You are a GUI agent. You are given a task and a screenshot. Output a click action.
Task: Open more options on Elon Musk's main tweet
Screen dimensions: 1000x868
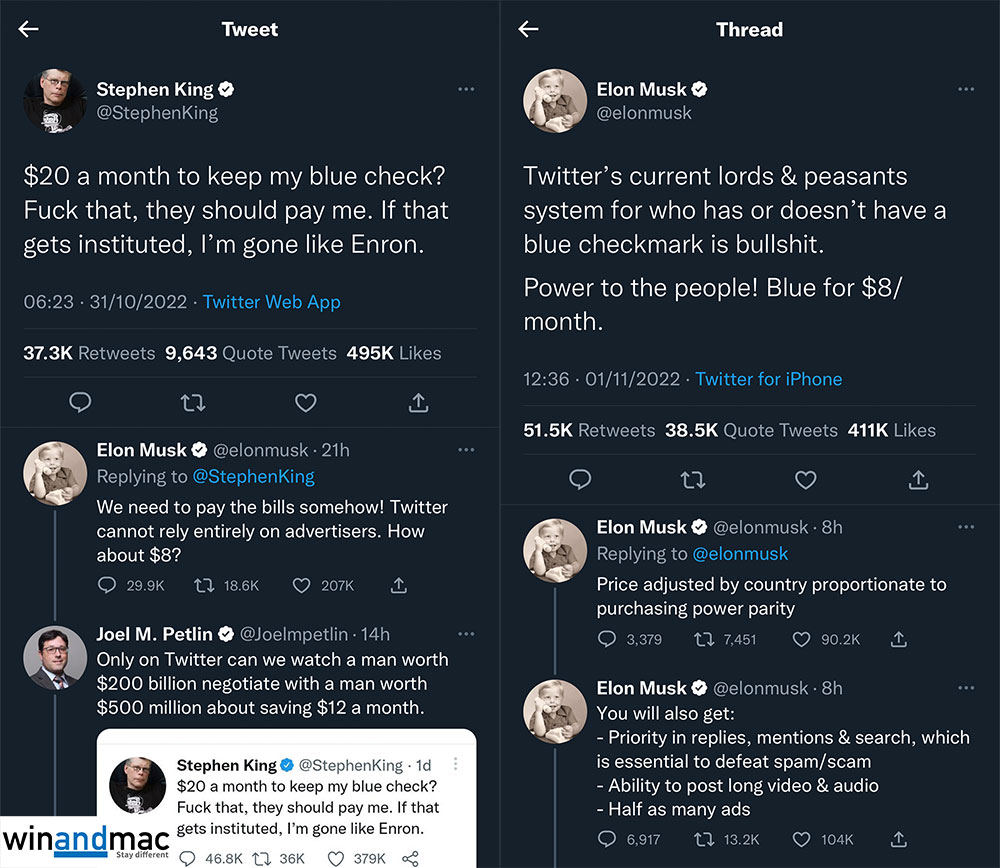[965, 89]
